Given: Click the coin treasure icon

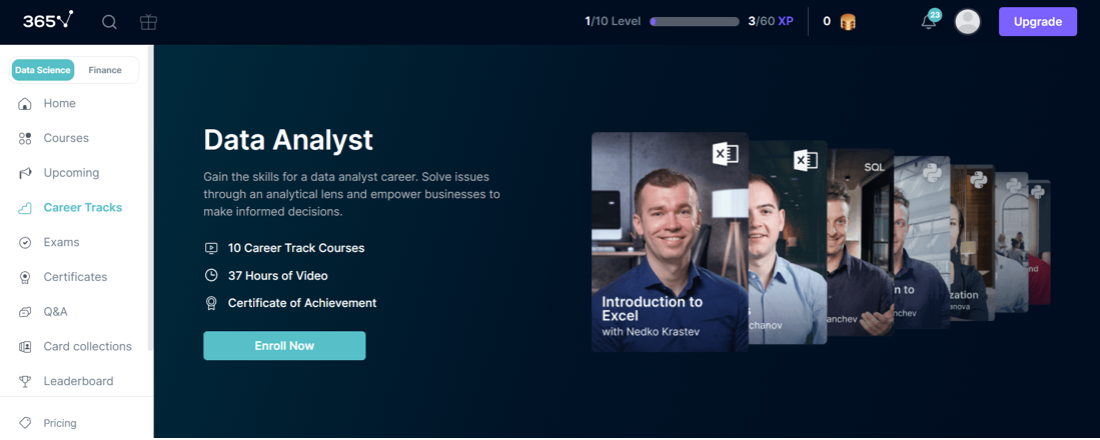Looking at the screenshot, I should tap(848, 22).
